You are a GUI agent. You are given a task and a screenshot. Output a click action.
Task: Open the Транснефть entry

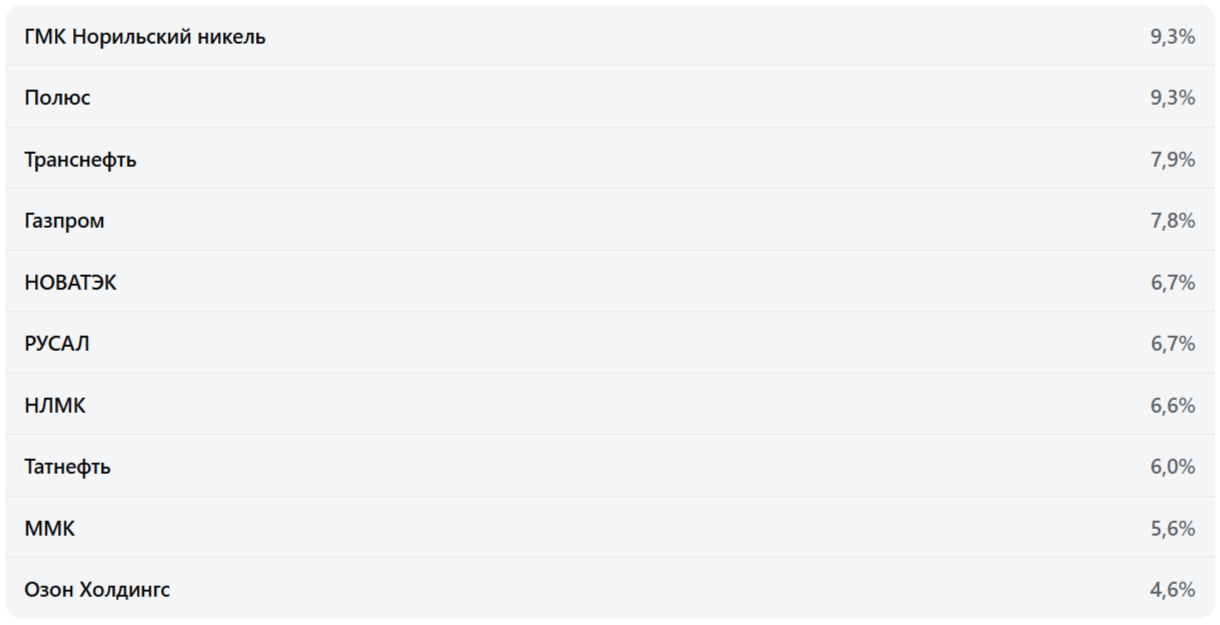(80, 160)
